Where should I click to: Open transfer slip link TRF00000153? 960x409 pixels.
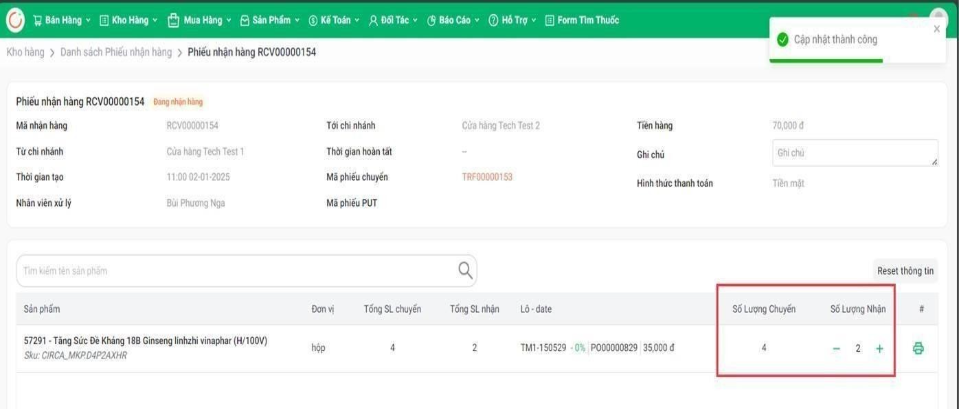point(487,177)
